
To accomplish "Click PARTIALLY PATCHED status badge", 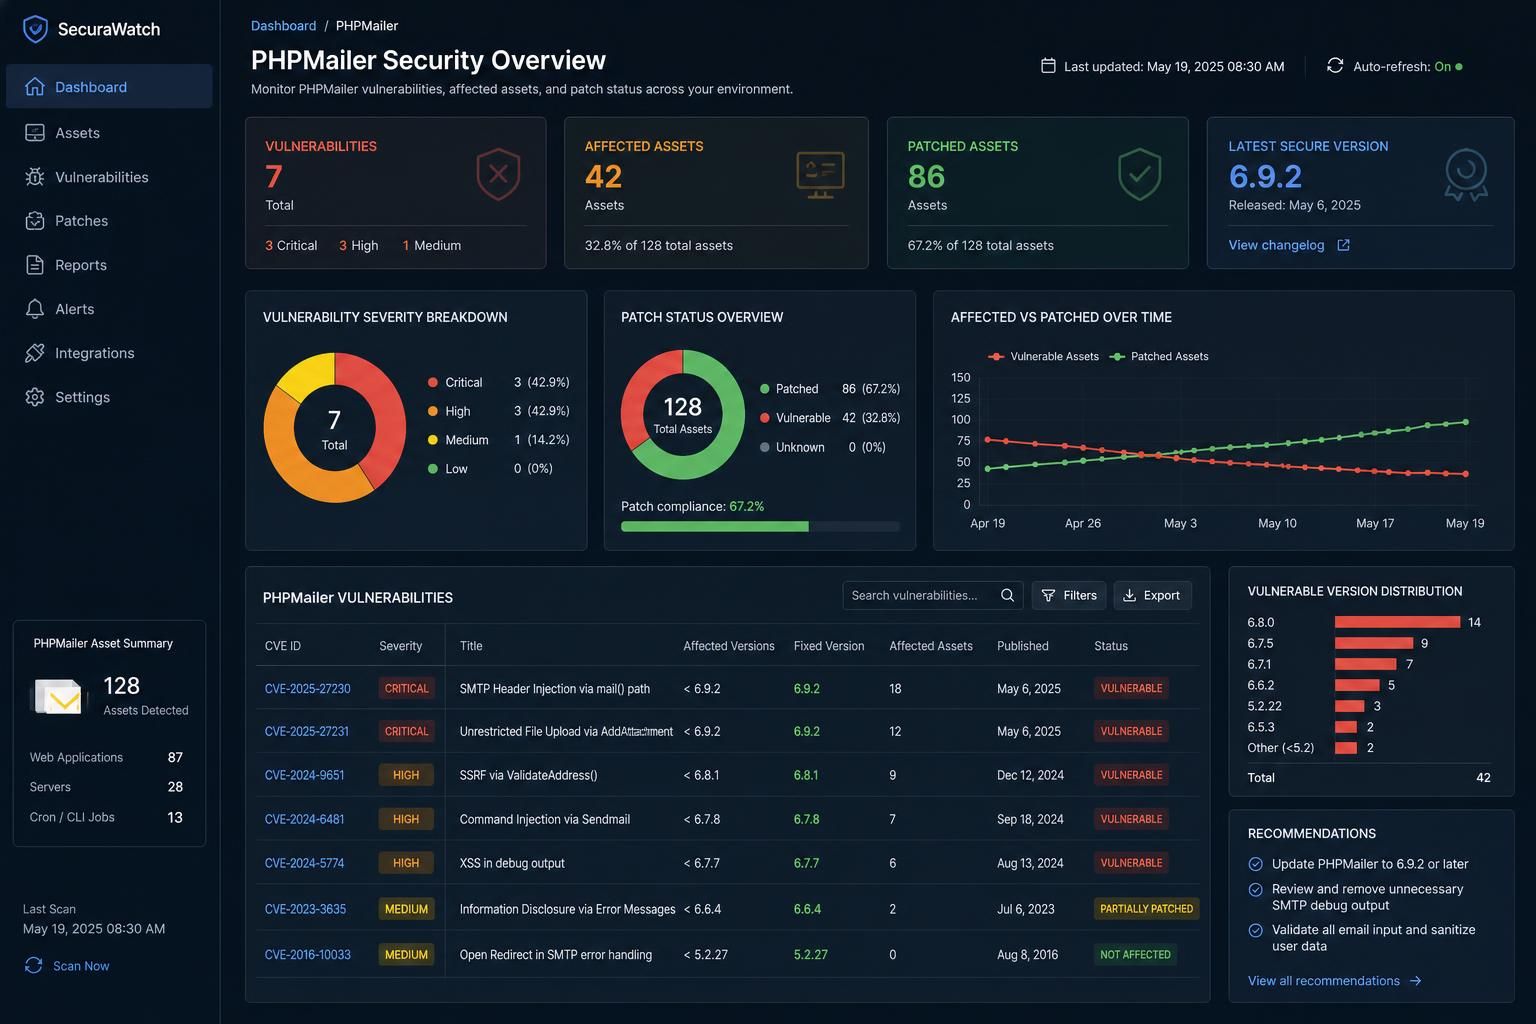I will (1146, 909).
